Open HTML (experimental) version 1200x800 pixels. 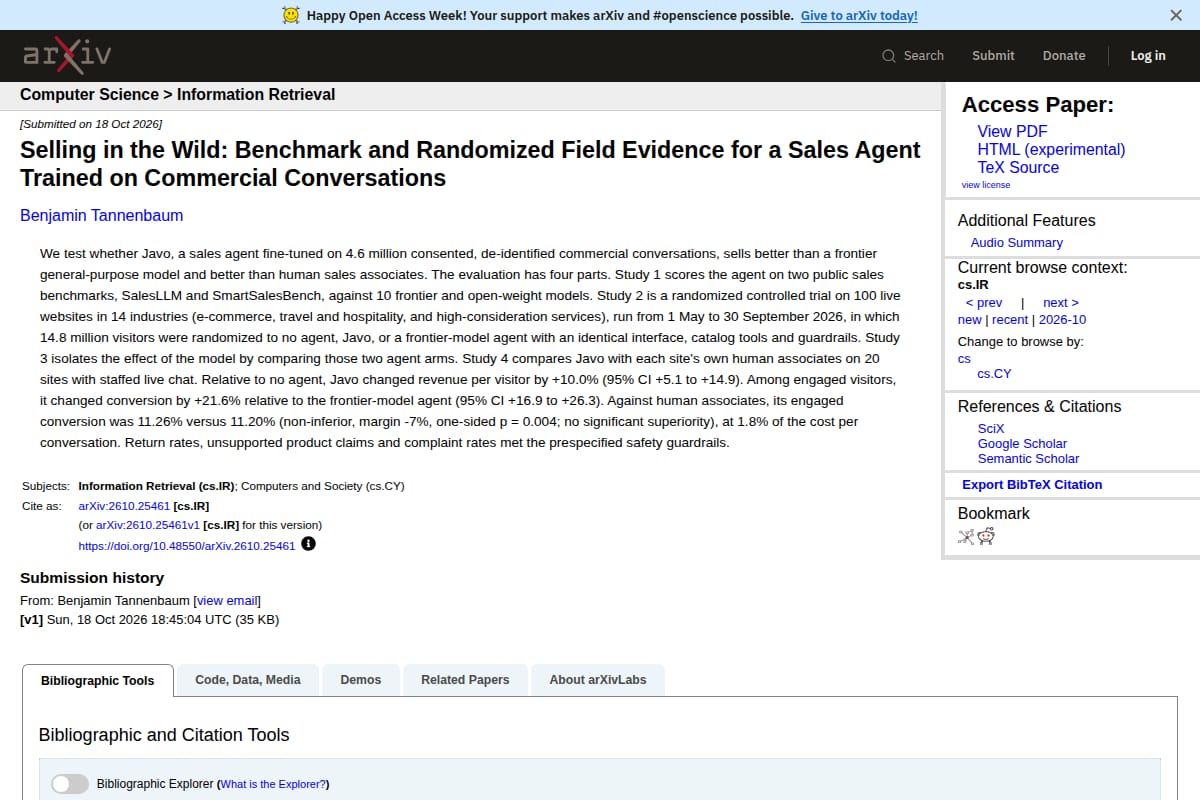tap(1051, 149)
